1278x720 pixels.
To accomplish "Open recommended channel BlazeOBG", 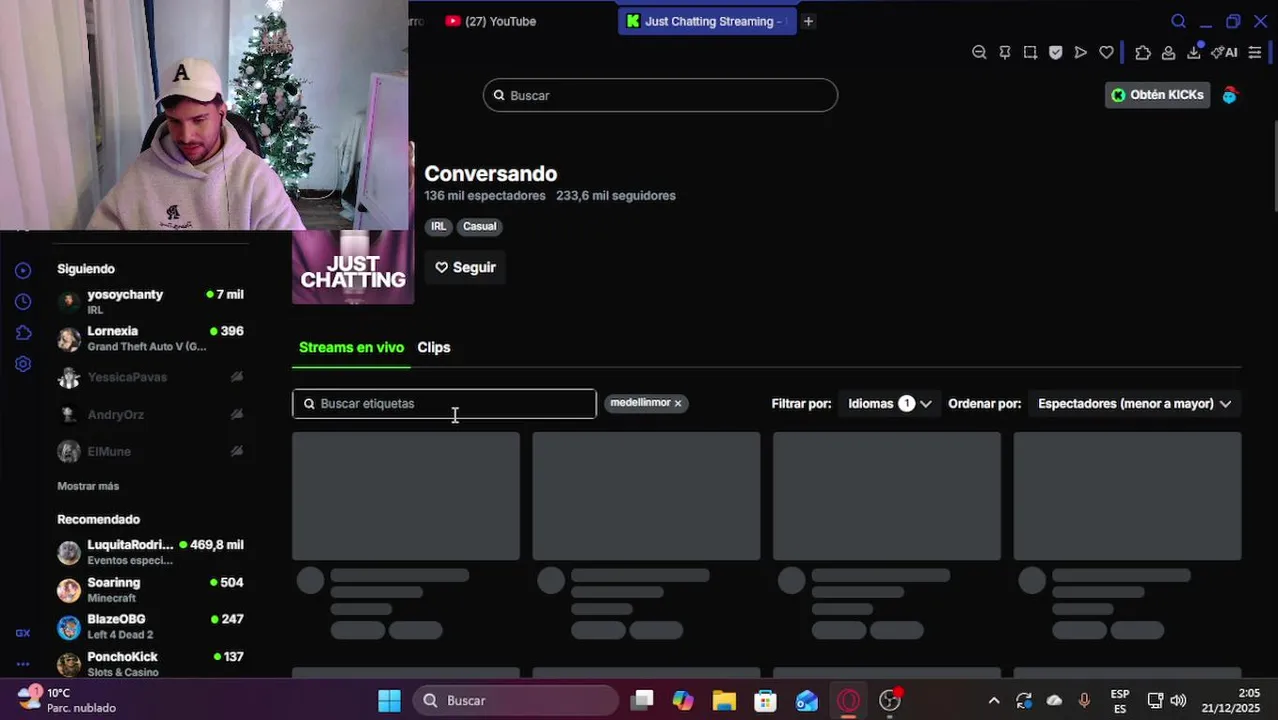I will 150,626.
